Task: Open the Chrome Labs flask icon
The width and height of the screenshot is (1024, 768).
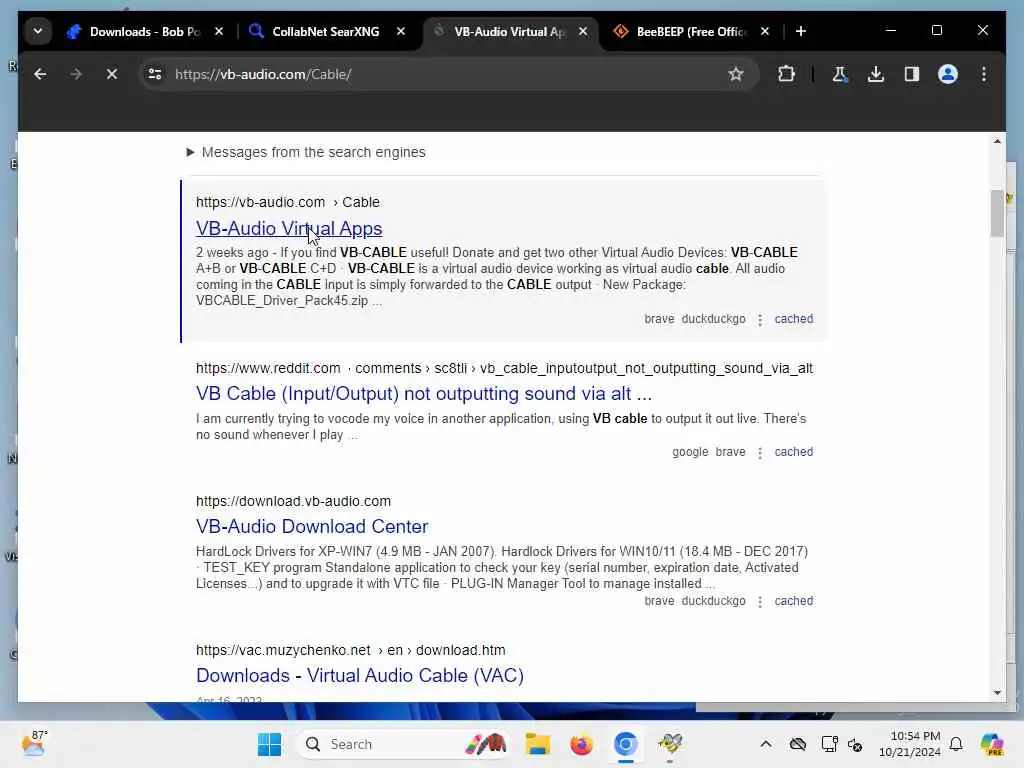Action: pos(840,74)
